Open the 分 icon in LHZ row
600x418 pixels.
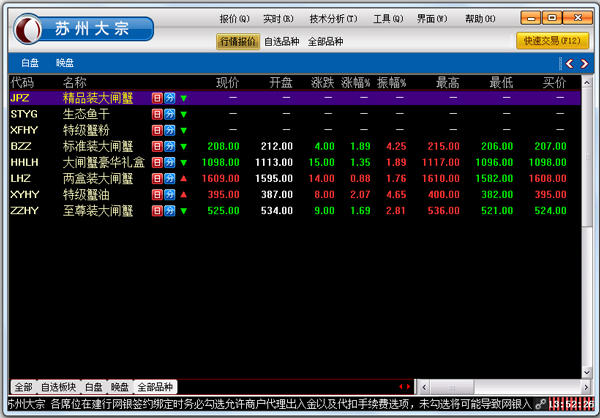[170, 178]
